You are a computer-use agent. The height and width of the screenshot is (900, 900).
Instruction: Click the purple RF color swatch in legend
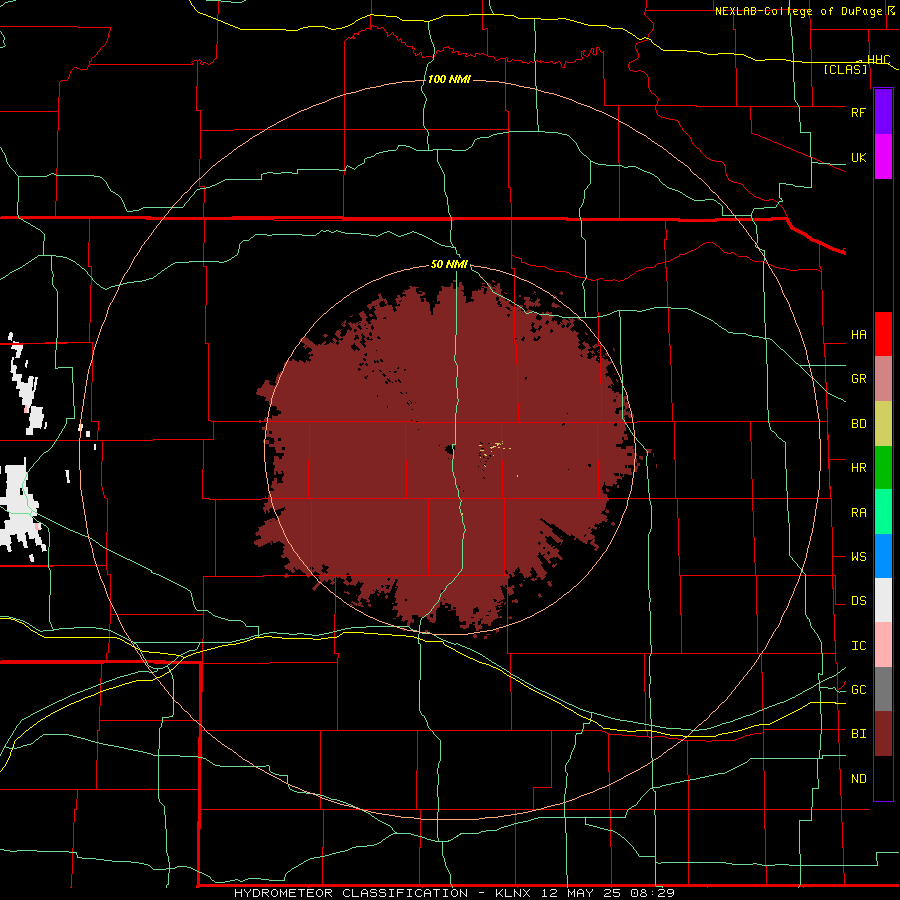point(883,112)
